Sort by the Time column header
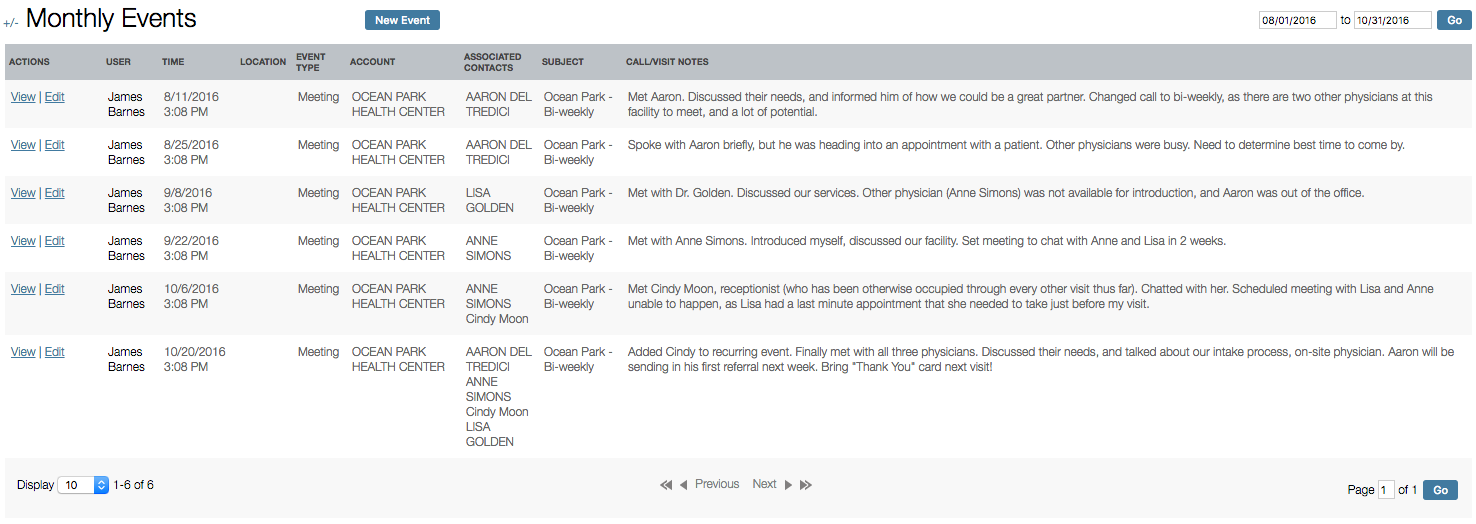Viewport: 1476px width, 524px height. [x=173, y=62]
